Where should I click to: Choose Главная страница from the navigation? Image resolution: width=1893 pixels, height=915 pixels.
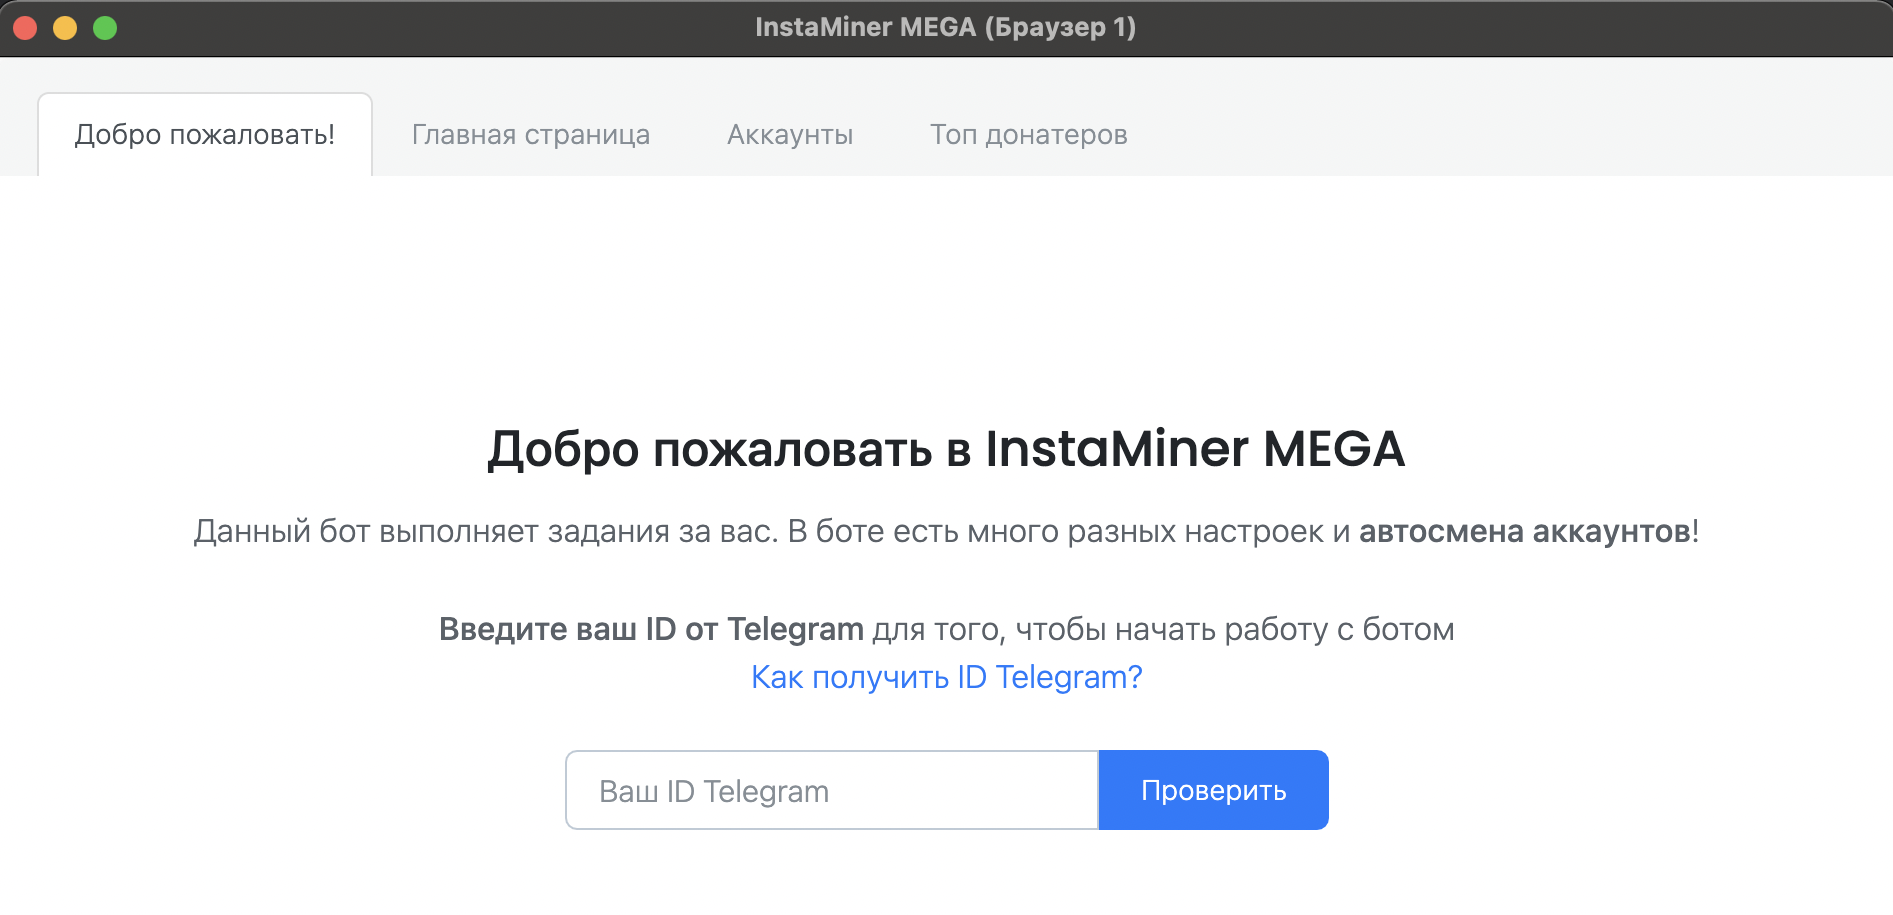coord(531,134)
